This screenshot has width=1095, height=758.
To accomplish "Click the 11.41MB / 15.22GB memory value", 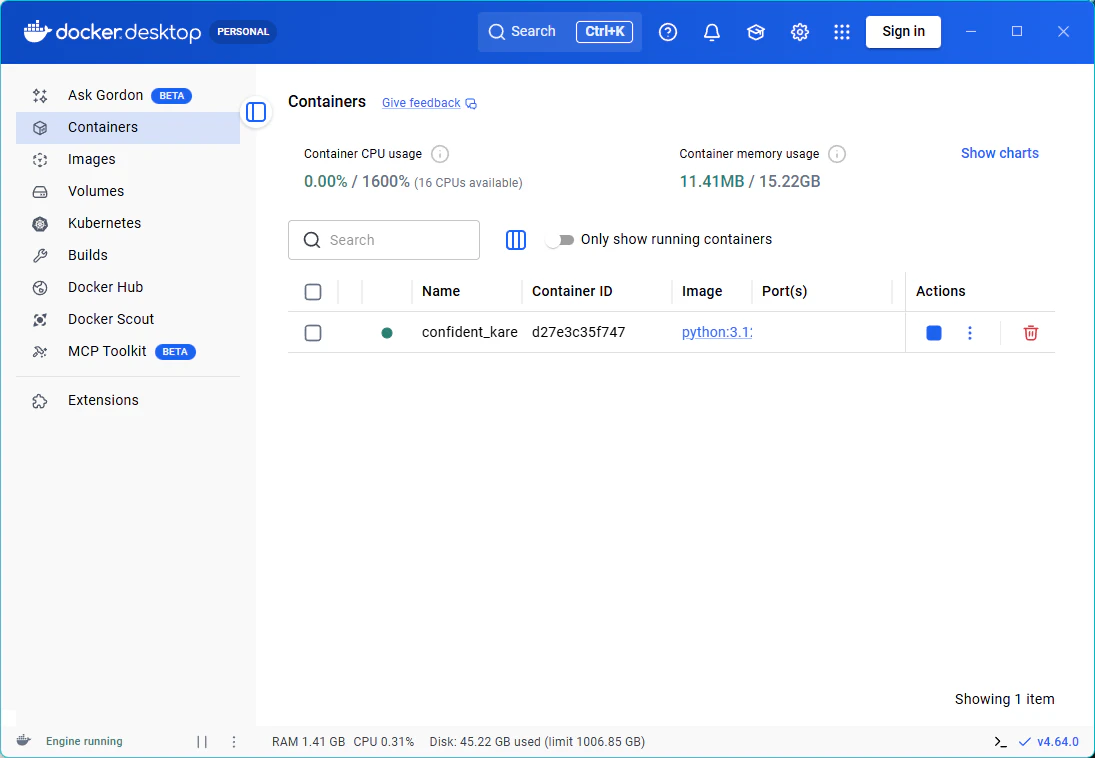I will click(749, 182).
